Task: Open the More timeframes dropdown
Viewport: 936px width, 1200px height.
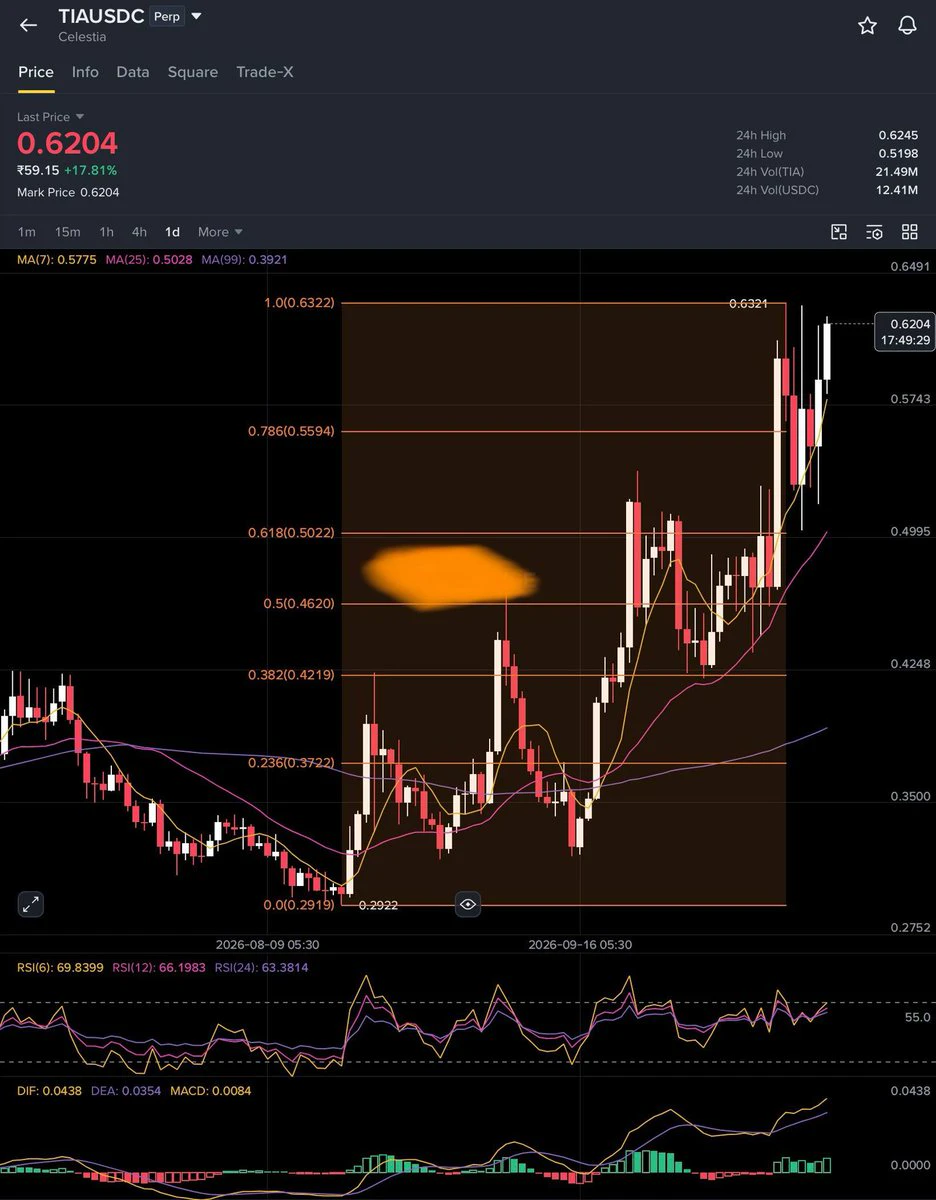Action: [220, 232]
